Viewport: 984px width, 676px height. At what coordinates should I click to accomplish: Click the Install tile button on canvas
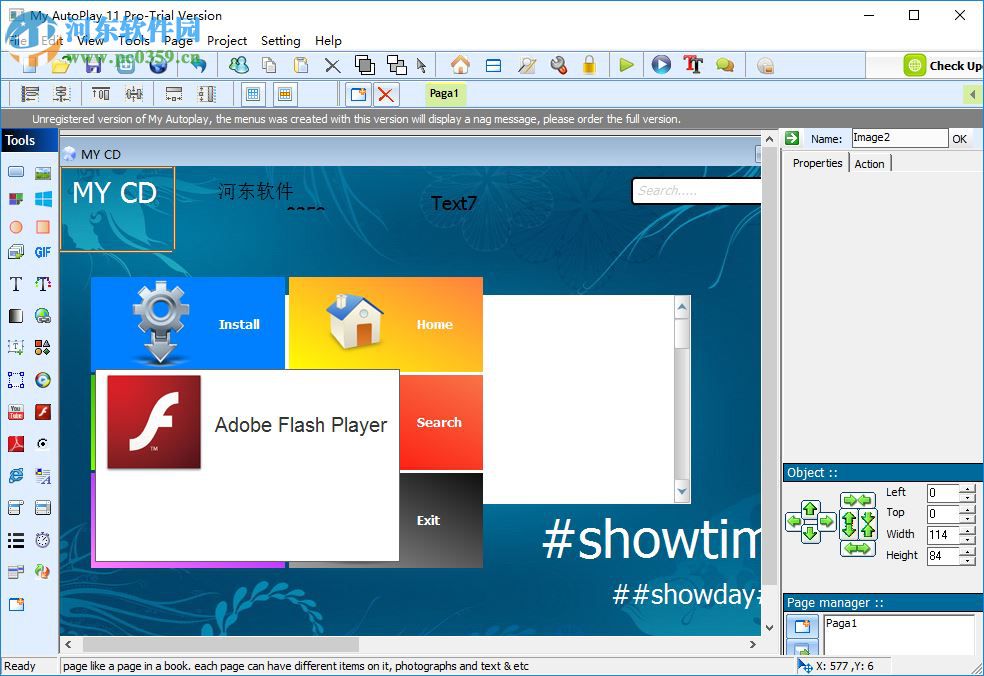[x=188, y=324]
